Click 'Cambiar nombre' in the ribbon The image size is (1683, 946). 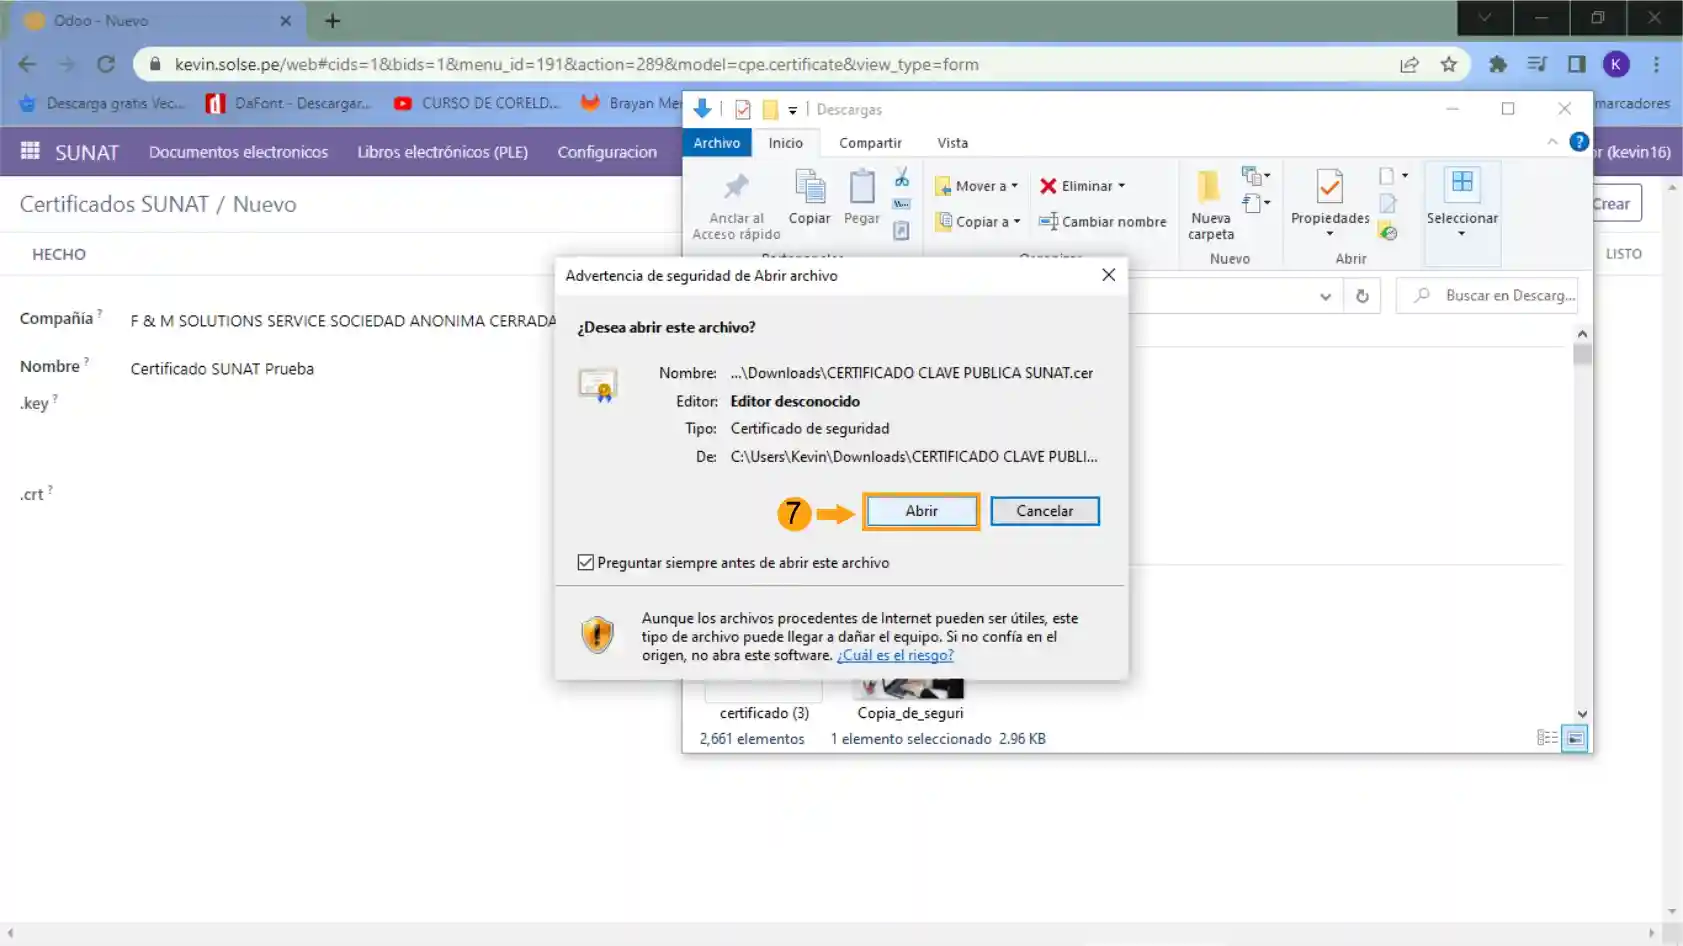(1103, 222)
